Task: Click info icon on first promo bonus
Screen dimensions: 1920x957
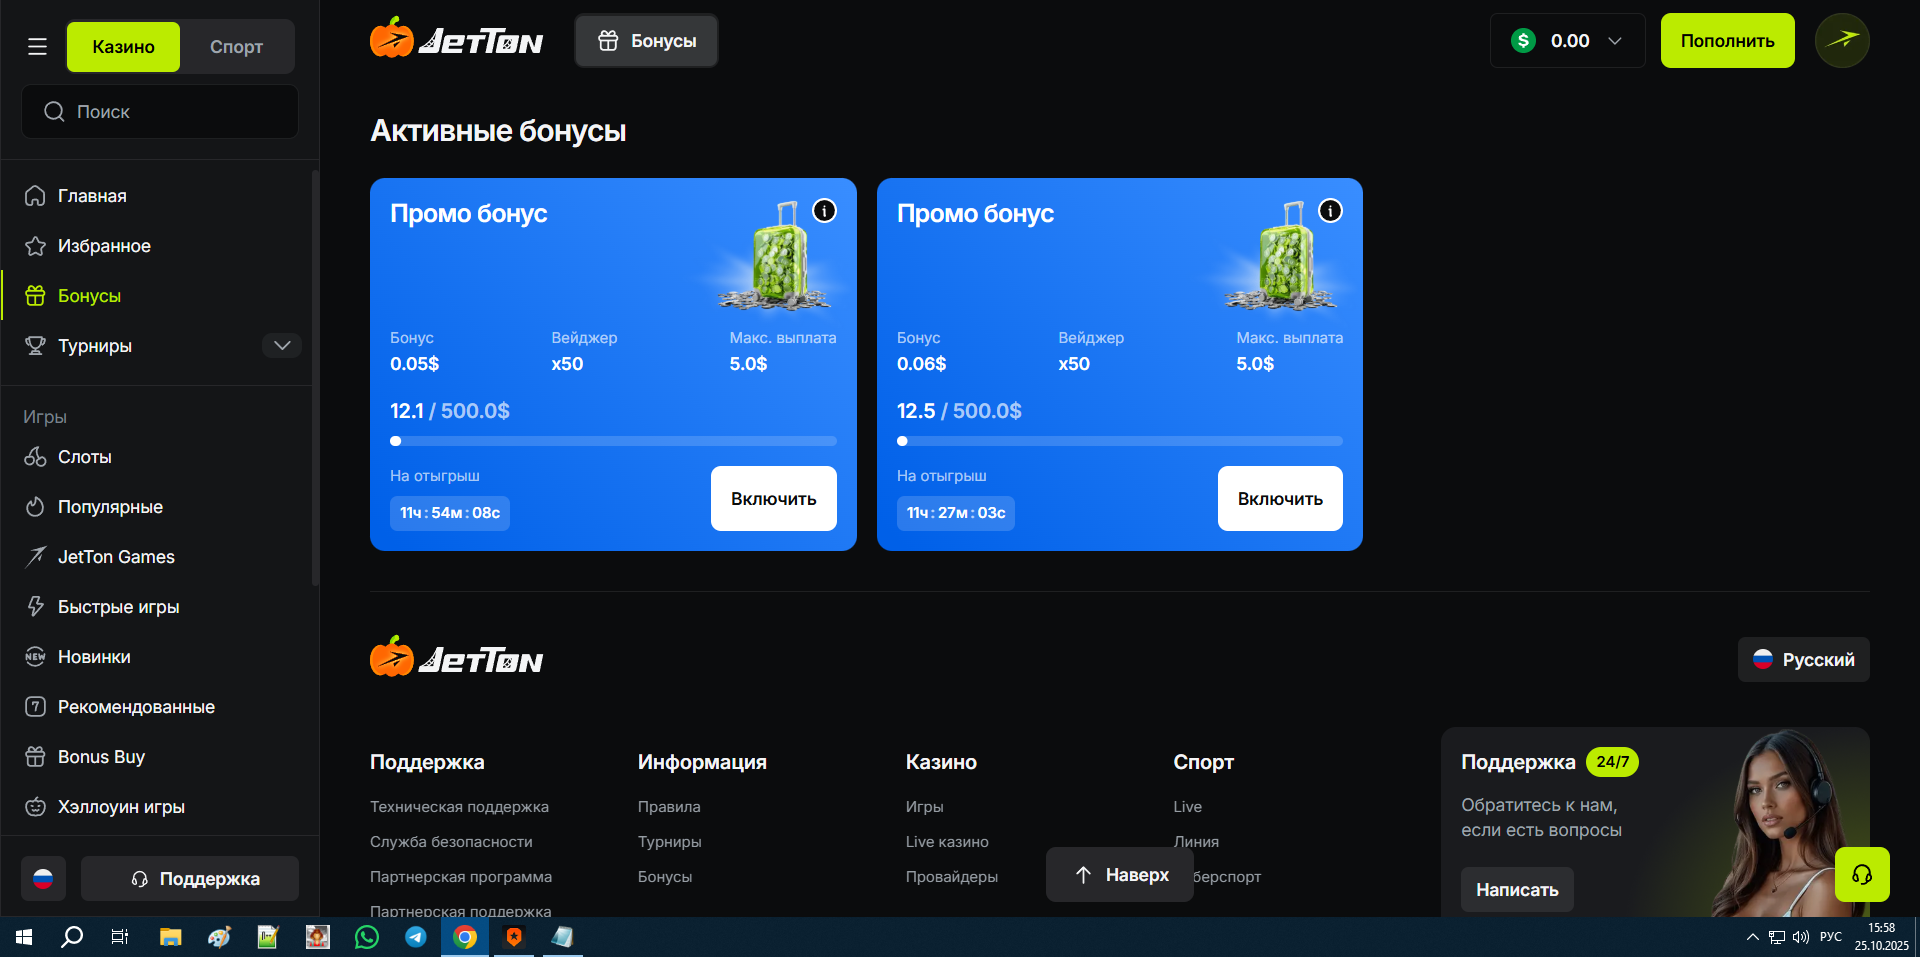Action: click(824, 211)
